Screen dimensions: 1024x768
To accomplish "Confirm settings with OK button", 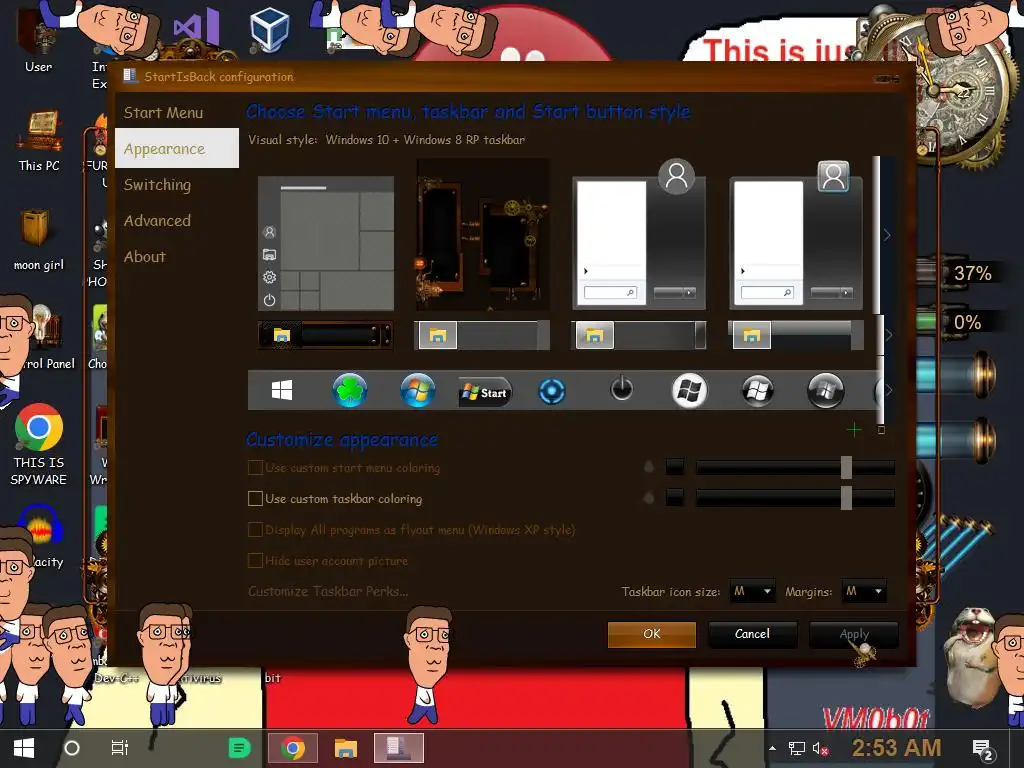I will coord(652,634).
